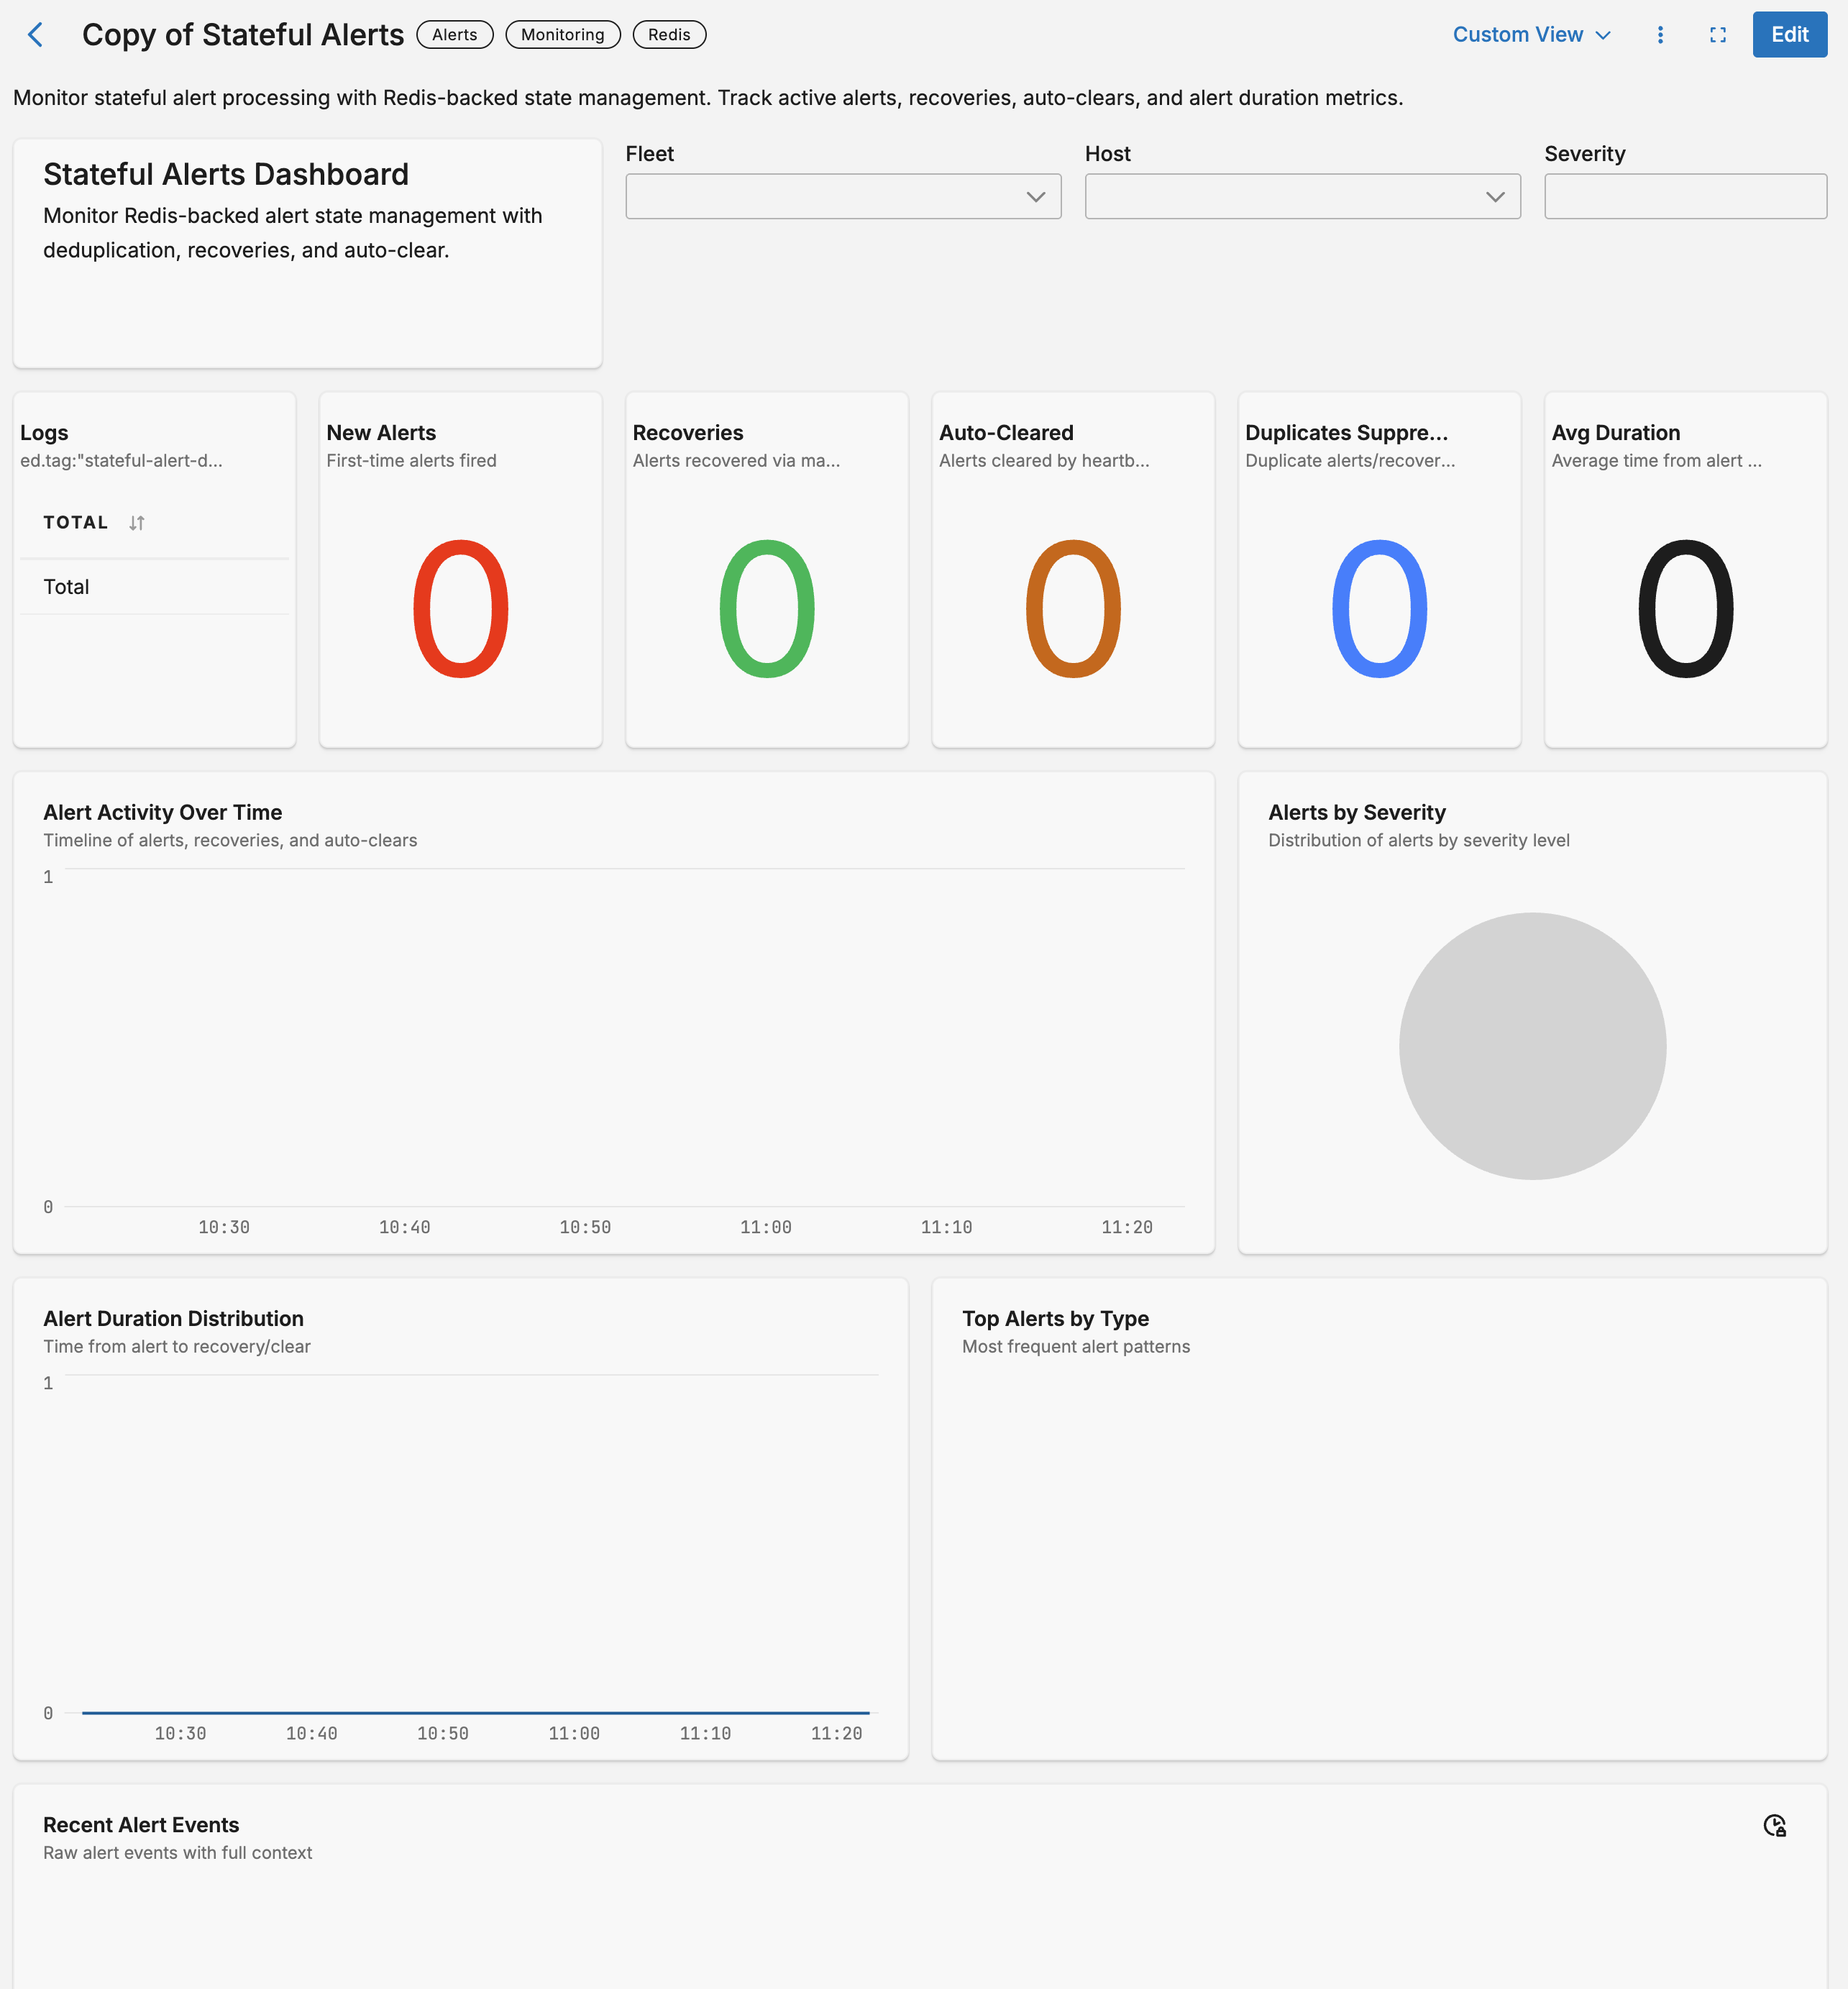The height and width of the screenshot is (1989, 1848).
Task: Click the pie chart under Alerts by Severity
Action: point(1532,1045)
